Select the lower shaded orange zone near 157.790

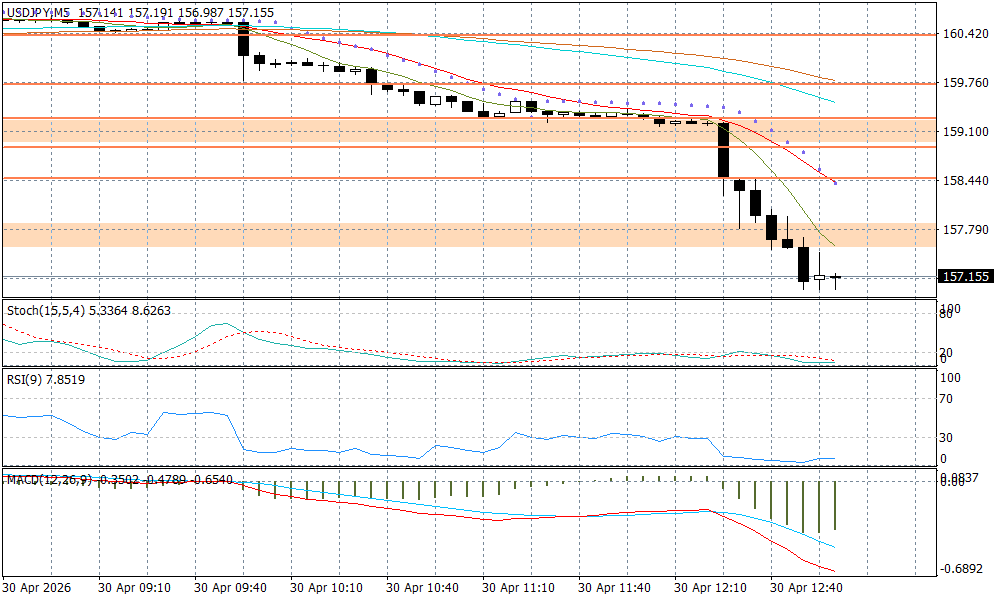(x=470, y=235)
